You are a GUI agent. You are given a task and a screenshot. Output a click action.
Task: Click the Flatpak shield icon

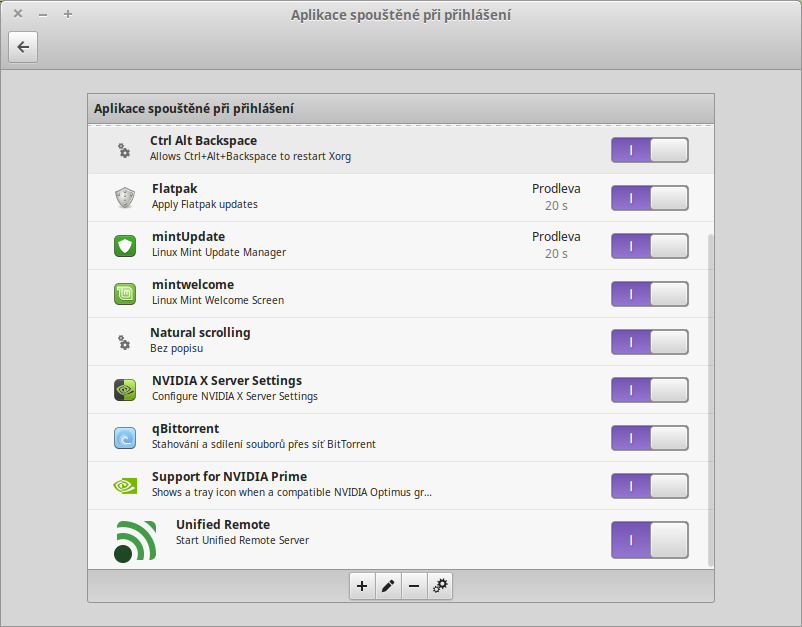125,198
